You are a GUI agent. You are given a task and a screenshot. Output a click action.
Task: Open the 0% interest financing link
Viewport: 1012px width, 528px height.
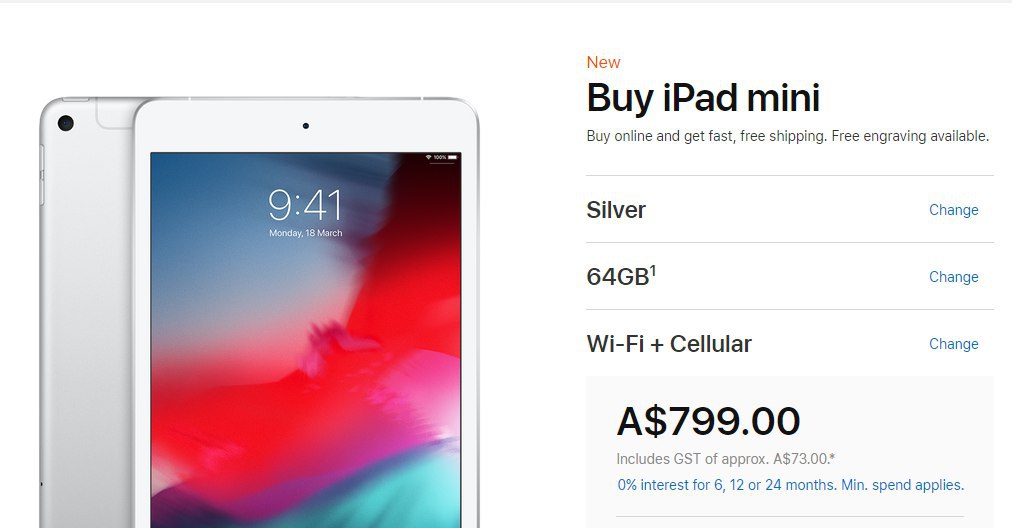791,485
